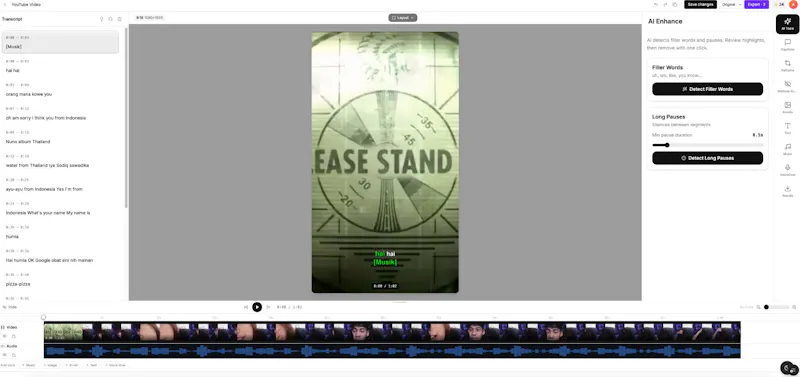Skip to previous frame control
Viewport: 800px width, 377px height.
[246, 307]
